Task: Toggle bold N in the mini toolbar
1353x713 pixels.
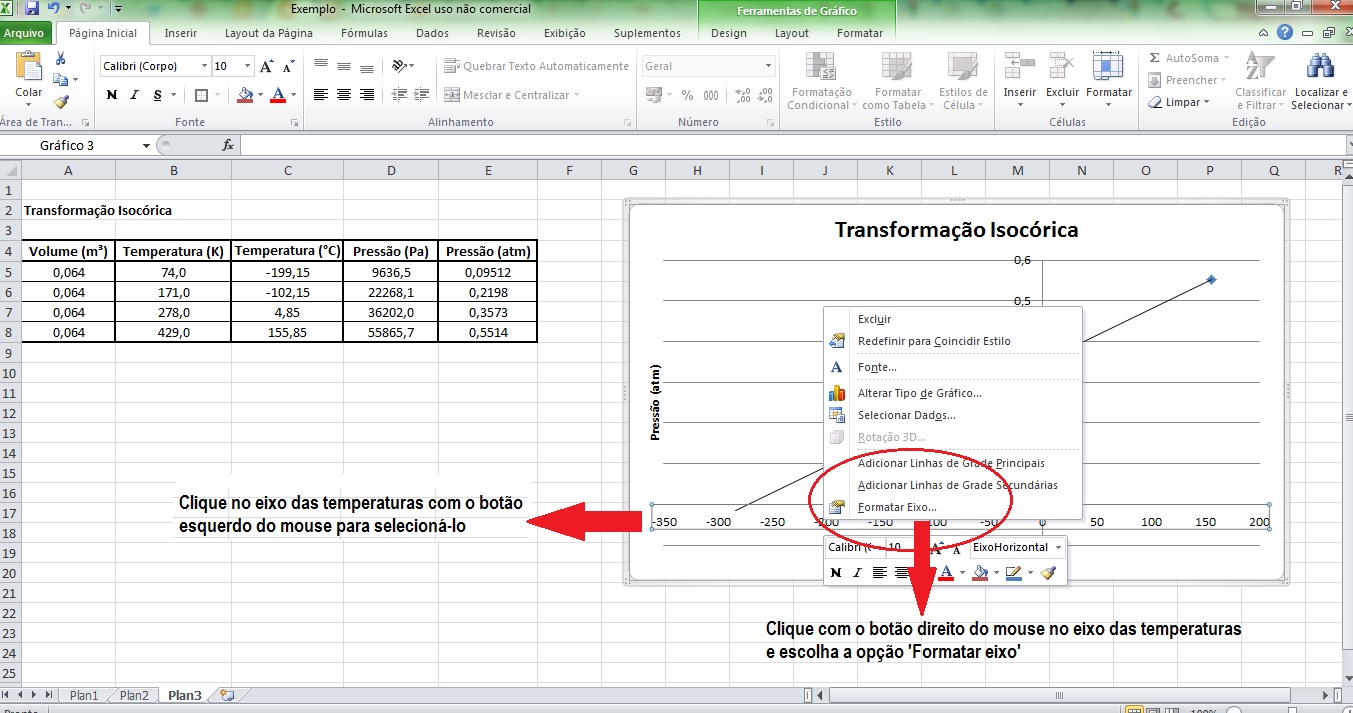Action: [x=836, y=573]
